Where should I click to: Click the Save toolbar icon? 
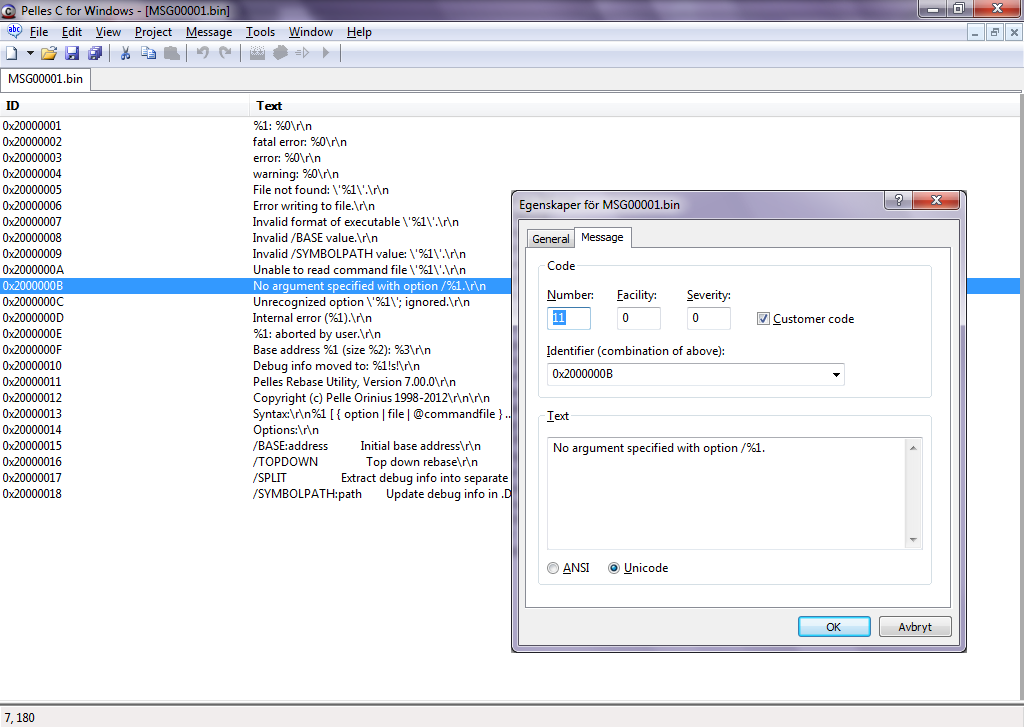pyautogui.click(x=72, y=54)
